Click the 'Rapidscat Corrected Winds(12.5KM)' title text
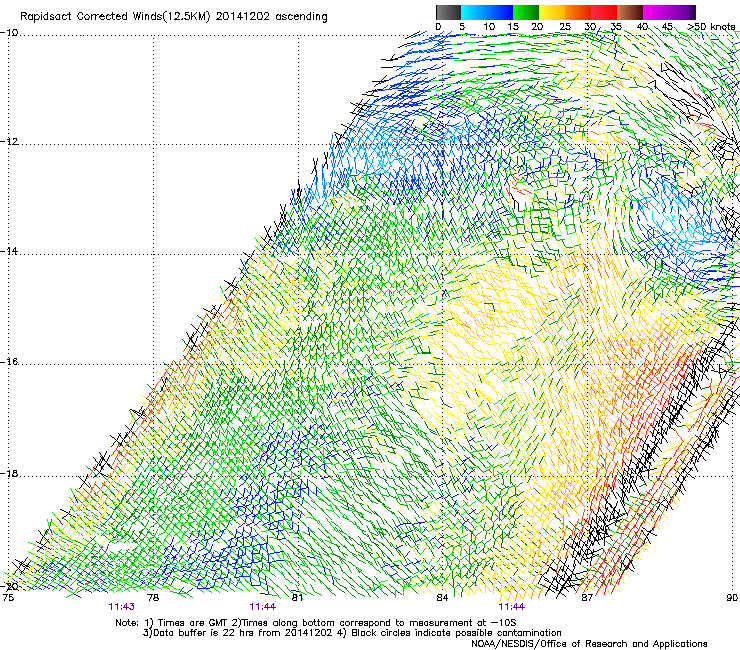This screenshot has height=650, width=740. [x=115, y=17]
